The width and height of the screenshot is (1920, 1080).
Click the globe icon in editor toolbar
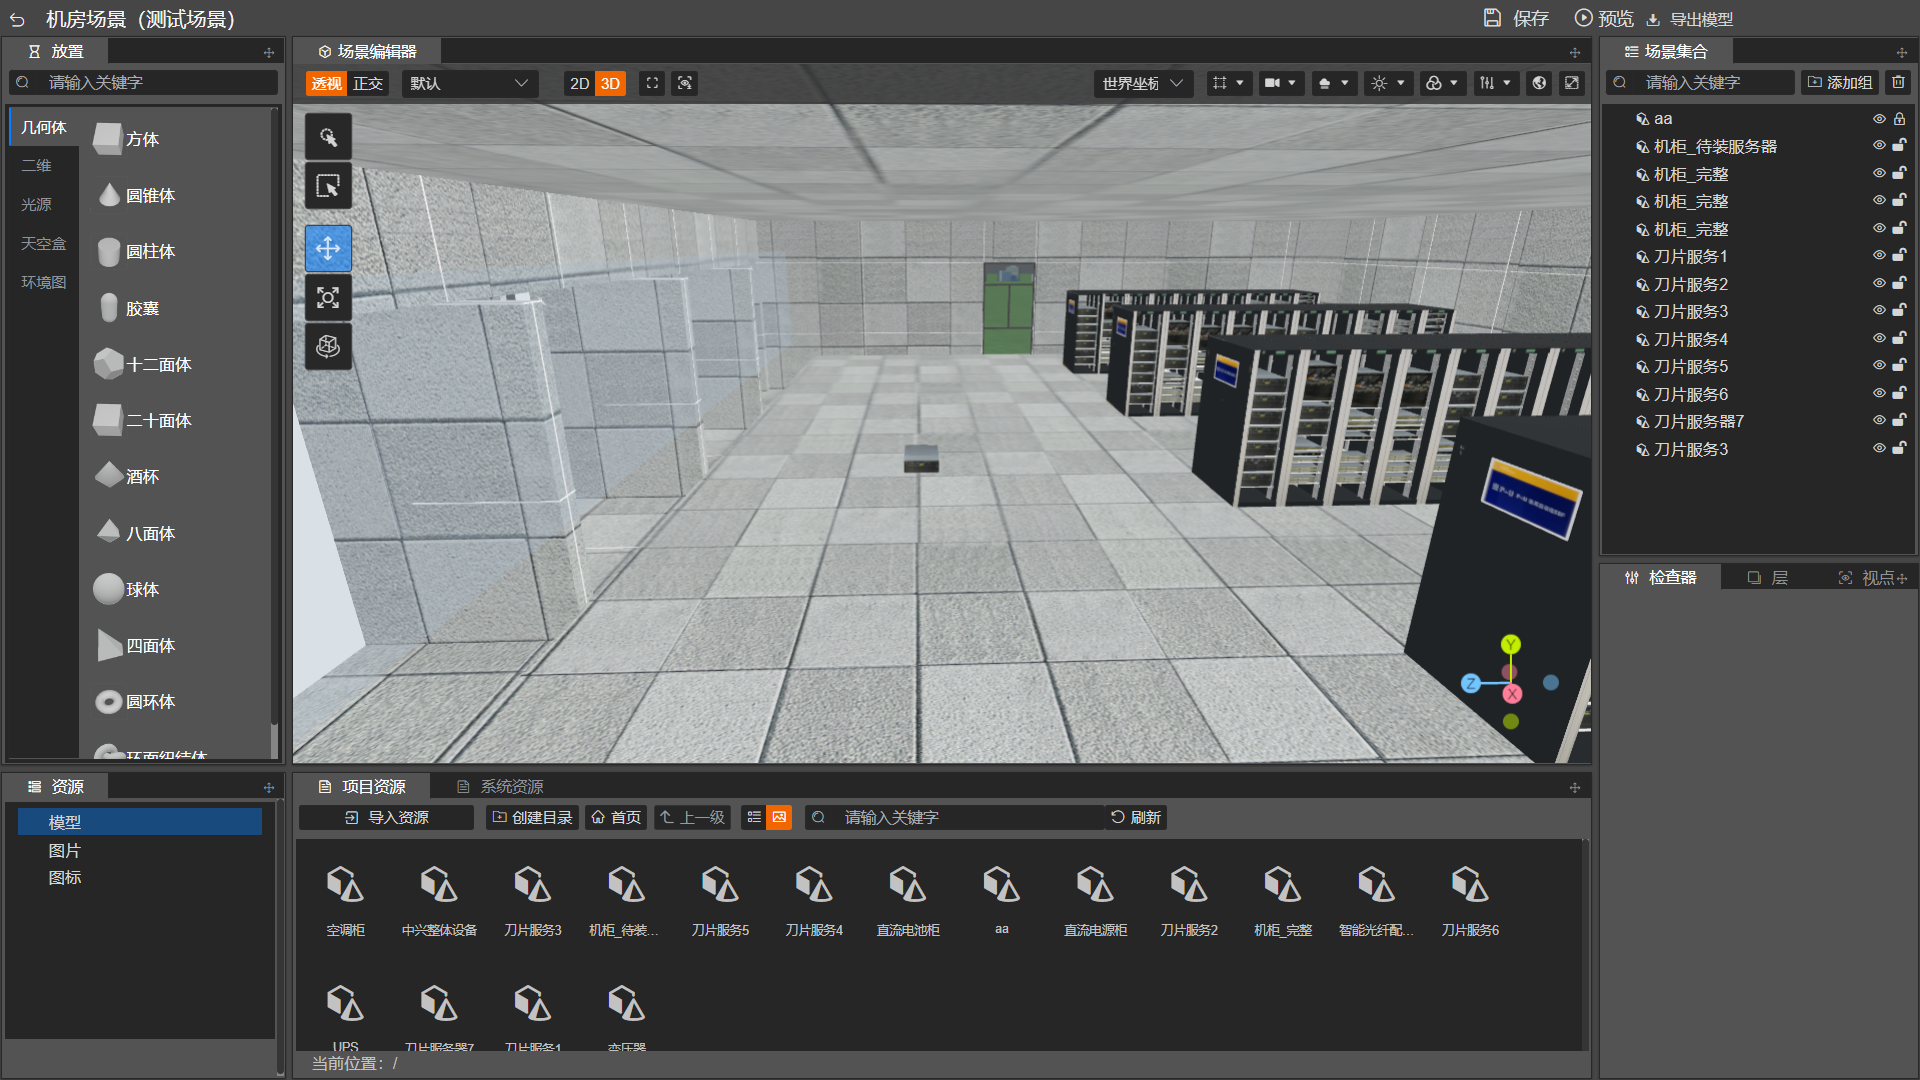point(1539,83)
